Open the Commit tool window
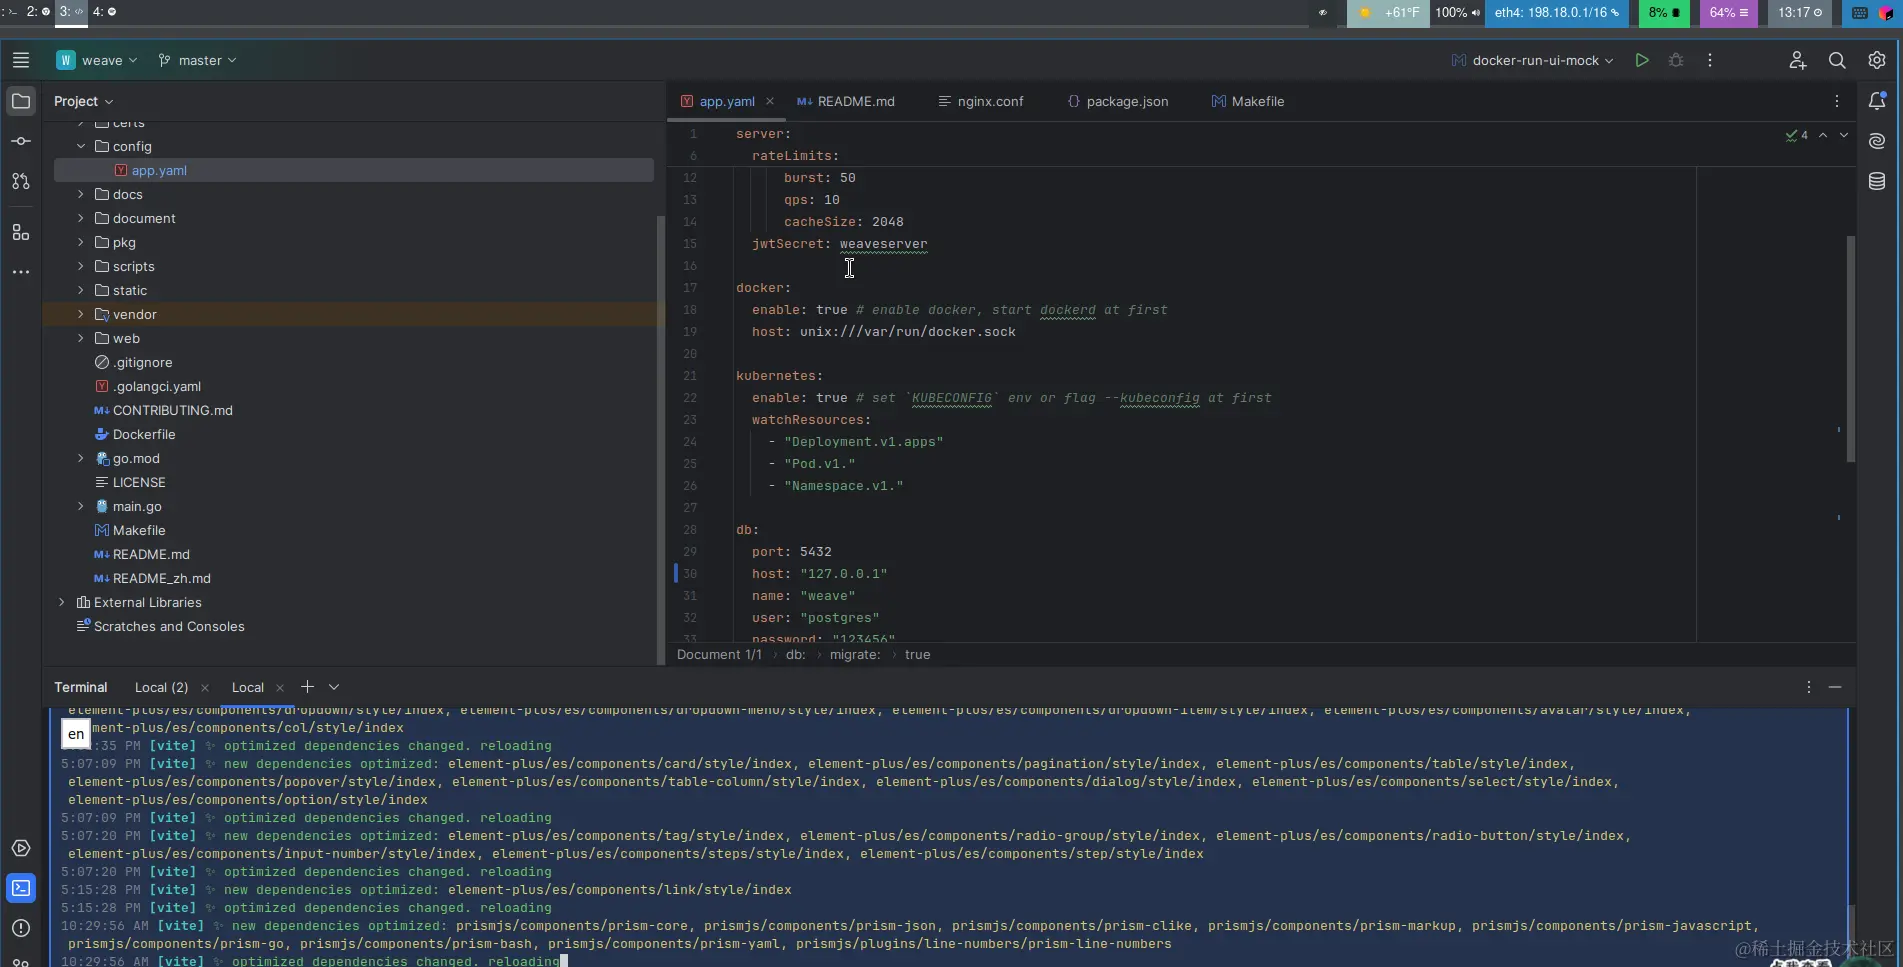Screen dimensions: 1903x967 (x=21, y=141)
